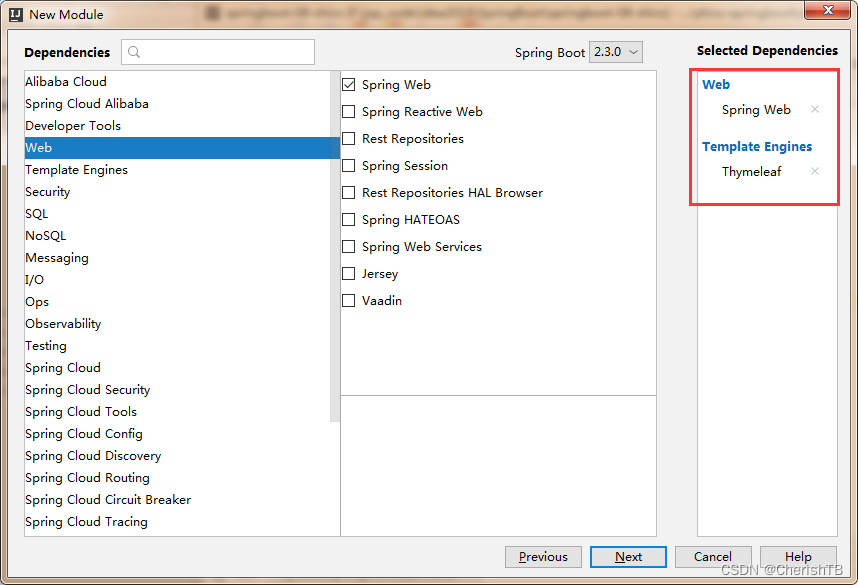Uncheck the Spring Web checkbox
858x585 pixels.
pyautogui.click(x=349, y=84)
